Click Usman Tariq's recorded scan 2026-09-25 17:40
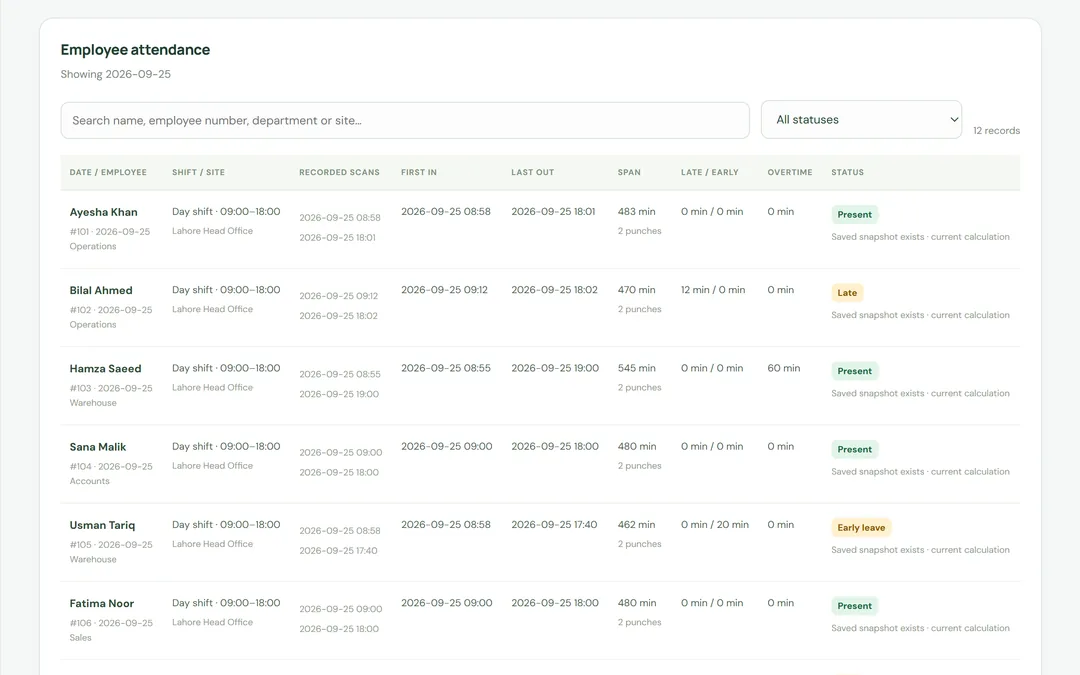 [x=338, y=551]
